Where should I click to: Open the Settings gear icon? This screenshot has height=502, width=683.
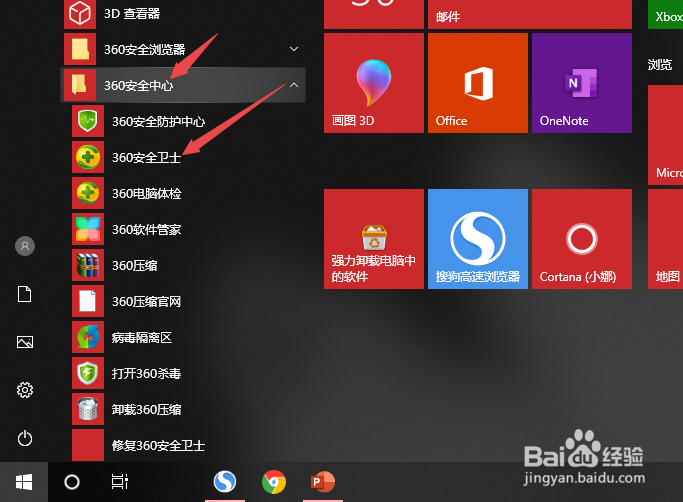click(25, 390)
